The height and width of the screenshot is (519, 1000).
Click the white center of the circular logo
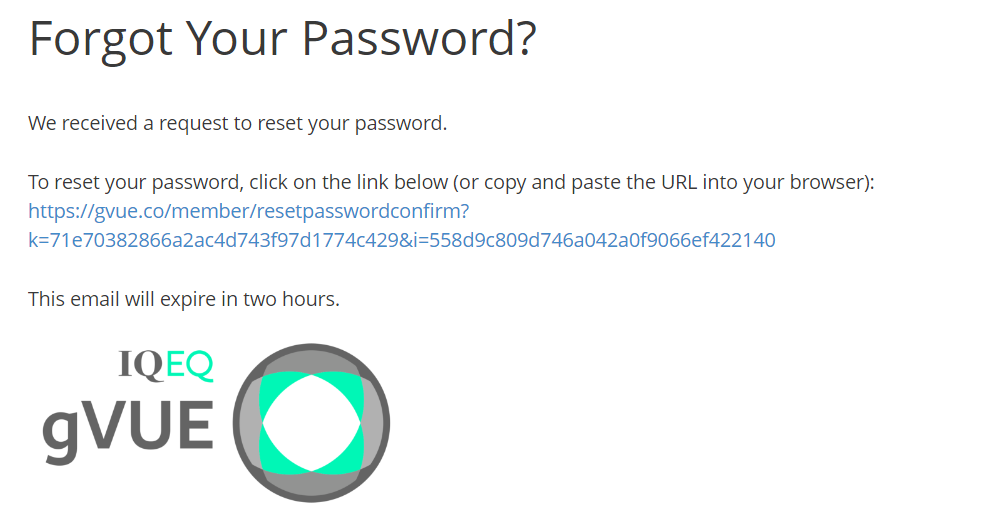point(311,423)
